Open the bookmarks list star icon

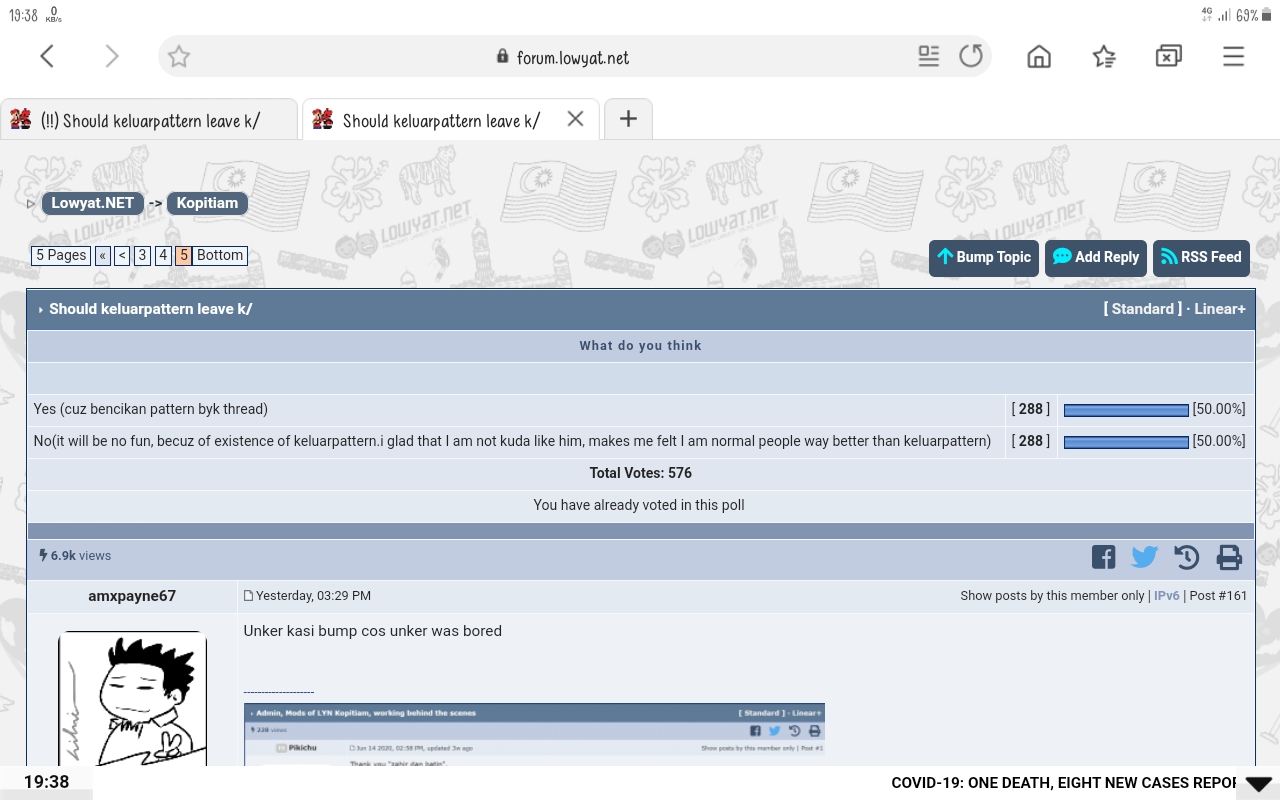[1103, 57]
